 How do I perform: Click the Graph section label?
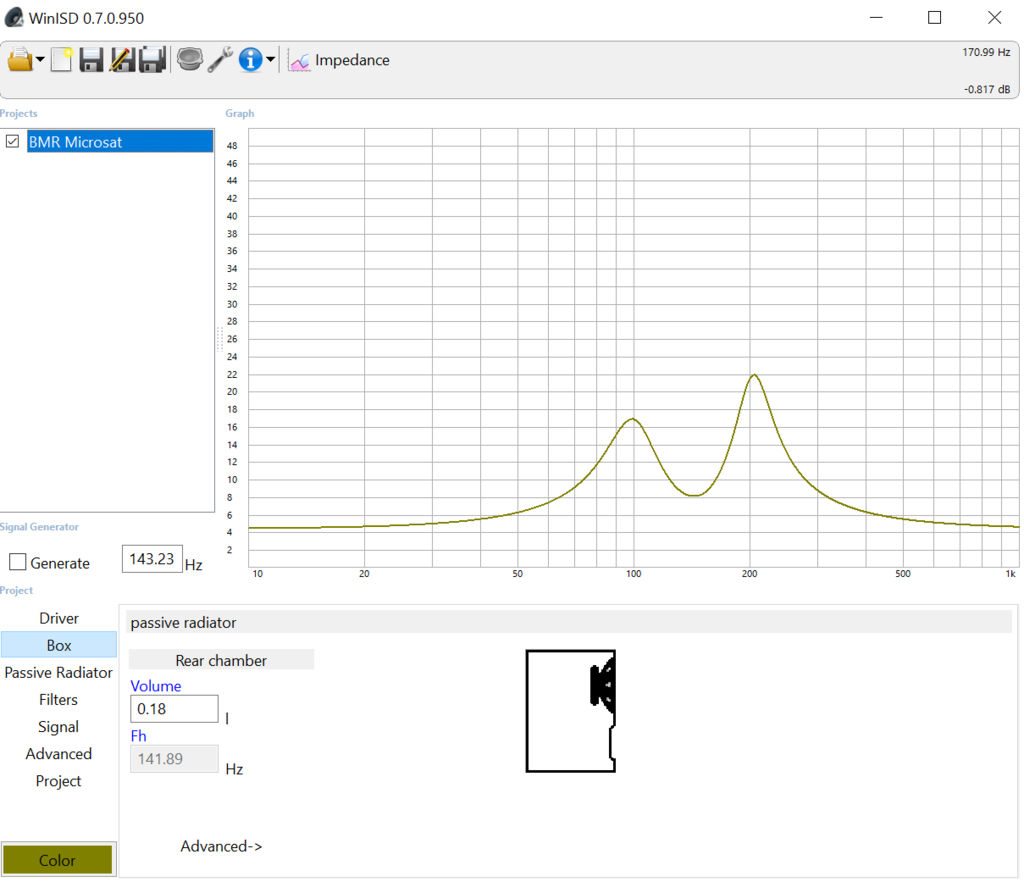point(240,113)
